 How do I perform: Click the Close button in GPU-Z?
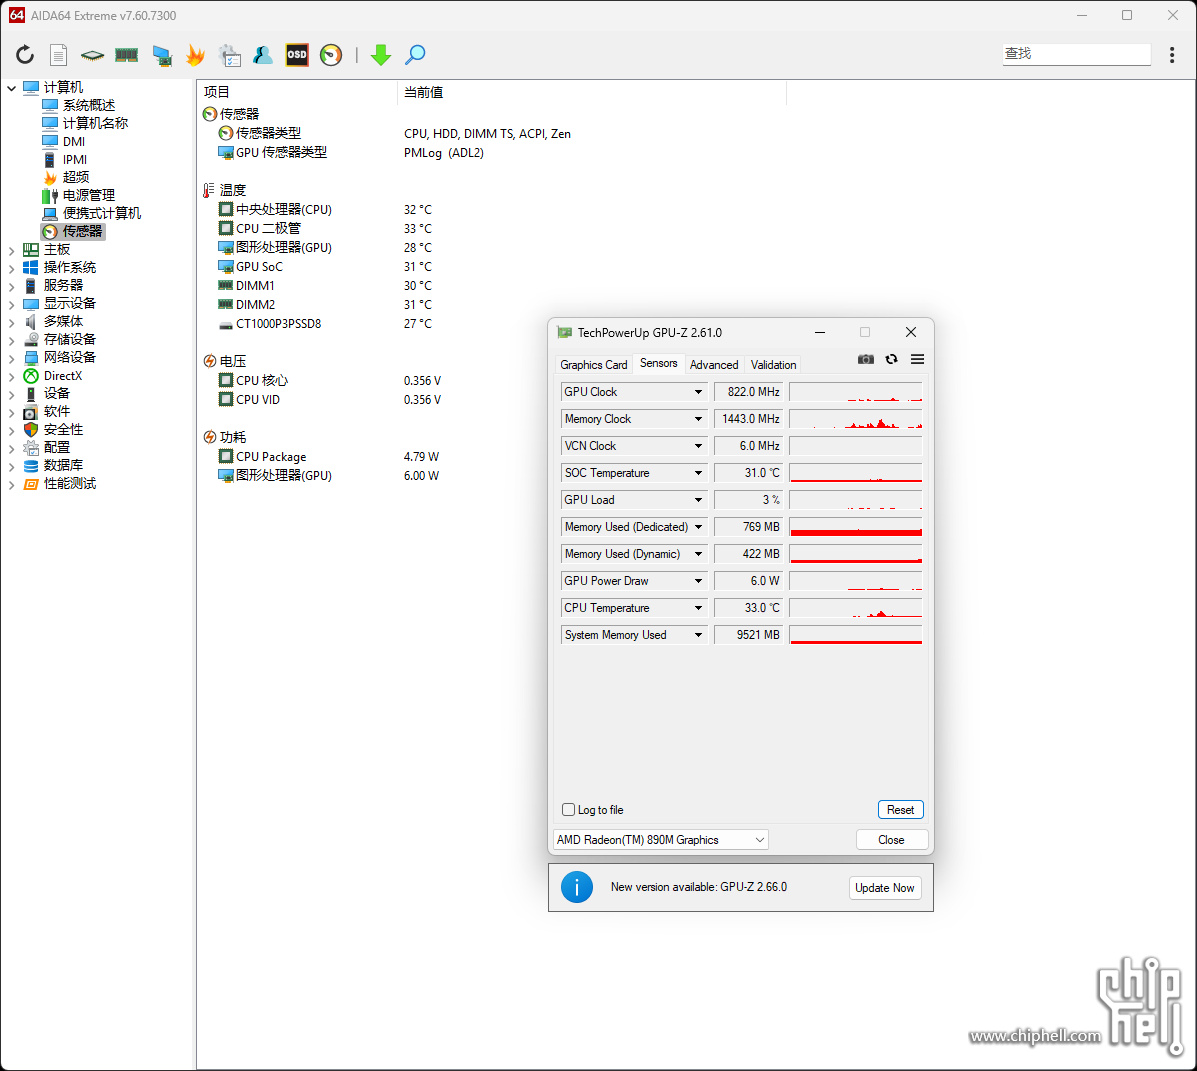coord(892,840)
